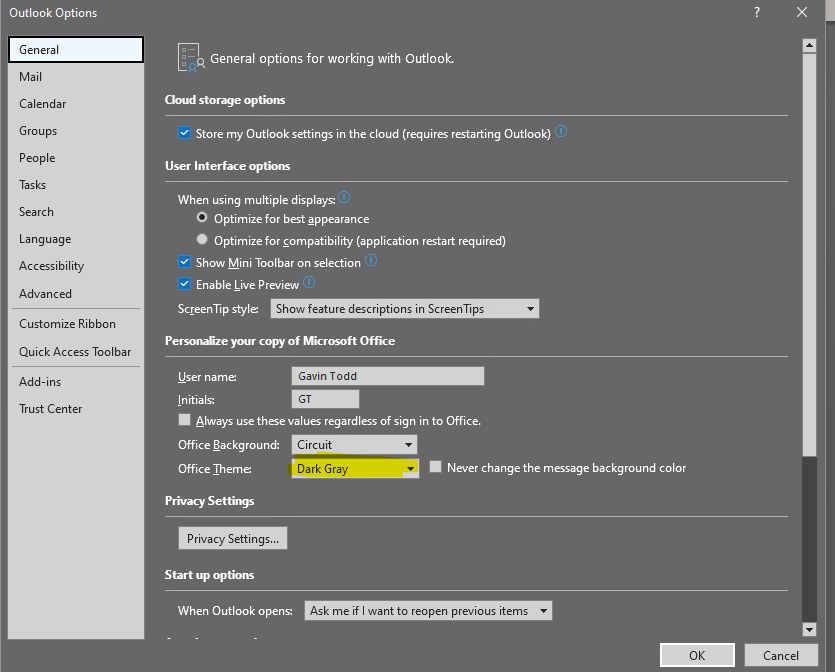Screen dimensions: 835x672
Task: Open Tasks options category
Action: (x=76, y=185)
